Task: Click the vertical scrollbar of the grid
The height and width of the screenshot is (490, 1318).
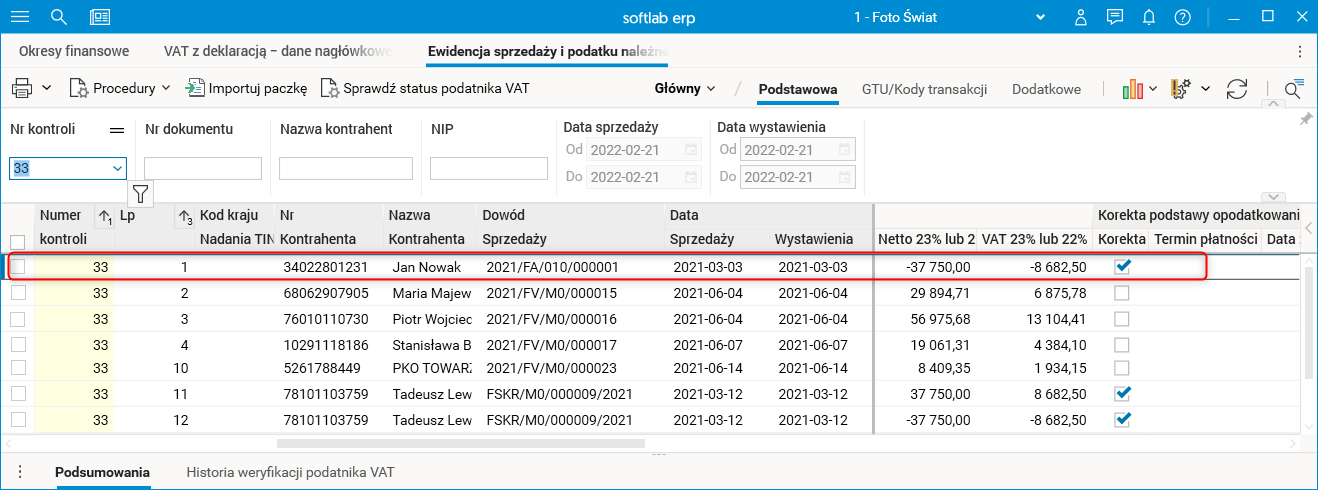Action: pyautogui.click(x=1310, y=324)
